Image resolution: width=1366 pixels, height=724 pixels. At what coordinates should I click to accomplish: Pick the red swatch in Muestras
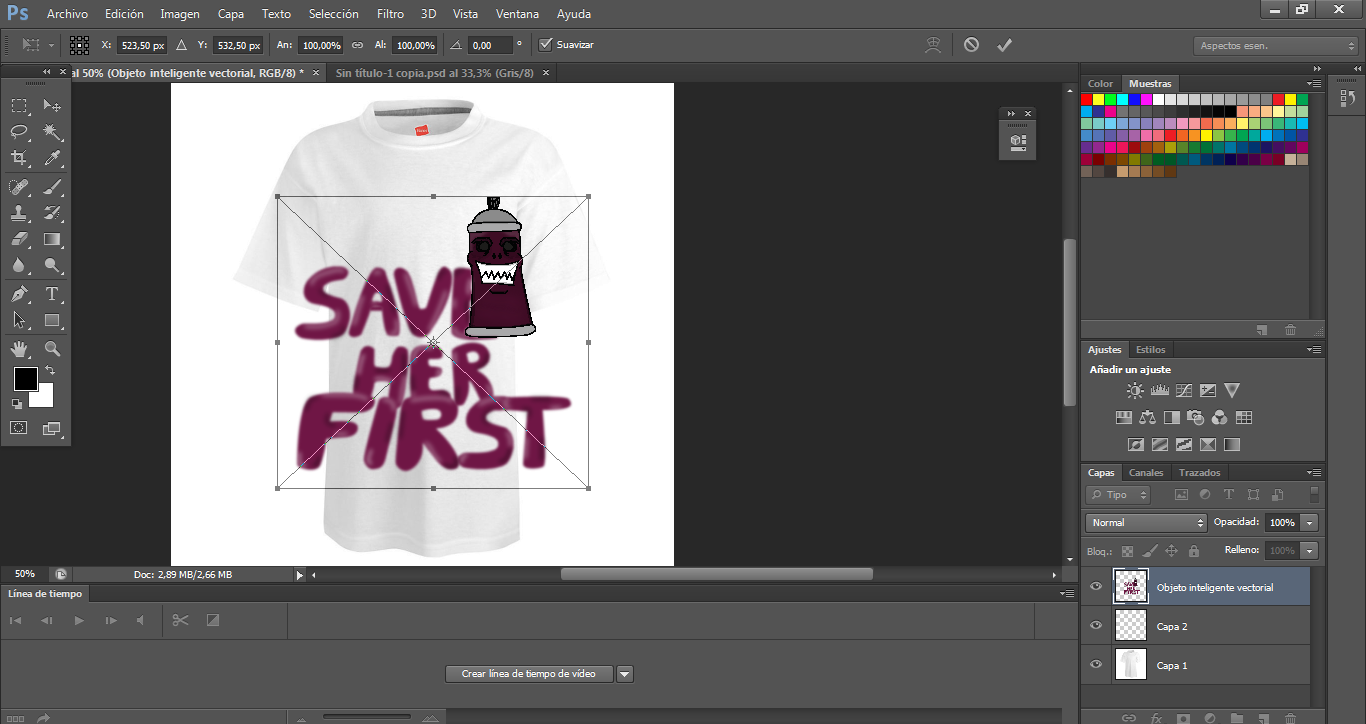tap(1087, 99)
